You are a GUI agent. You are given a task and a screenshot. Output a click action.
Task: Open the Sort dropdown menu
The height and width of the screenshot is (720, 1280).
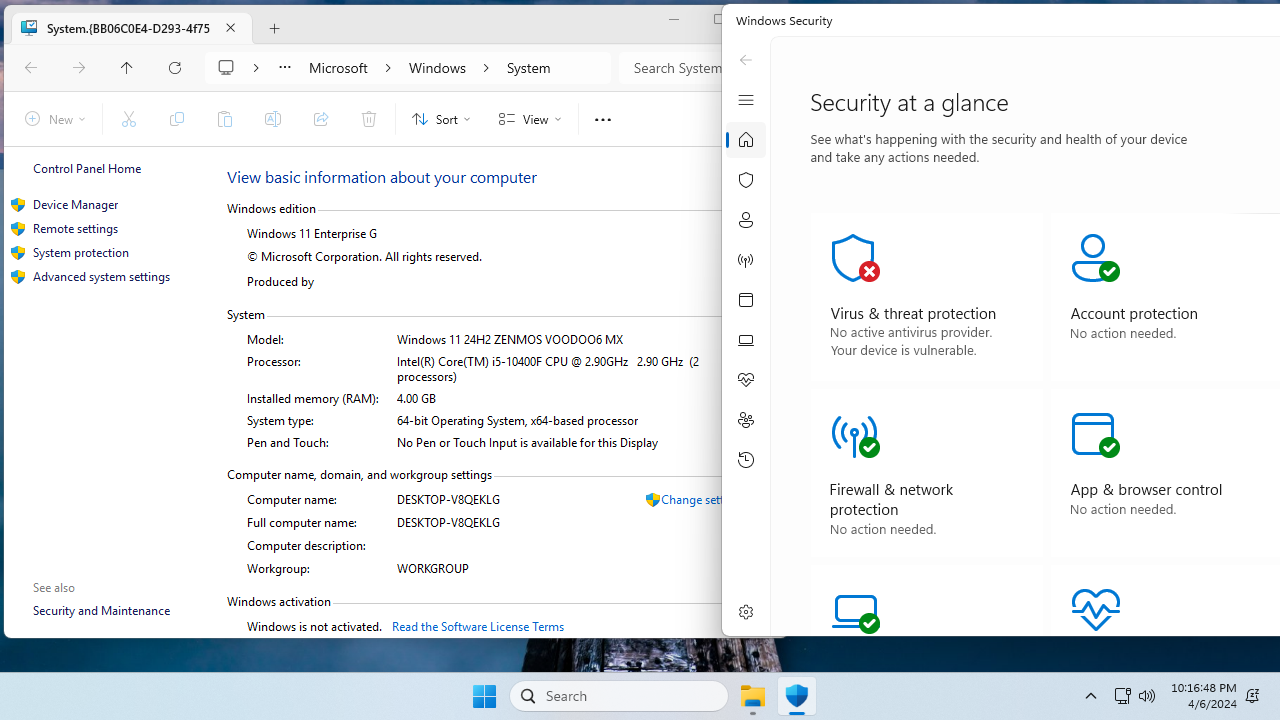441,119
